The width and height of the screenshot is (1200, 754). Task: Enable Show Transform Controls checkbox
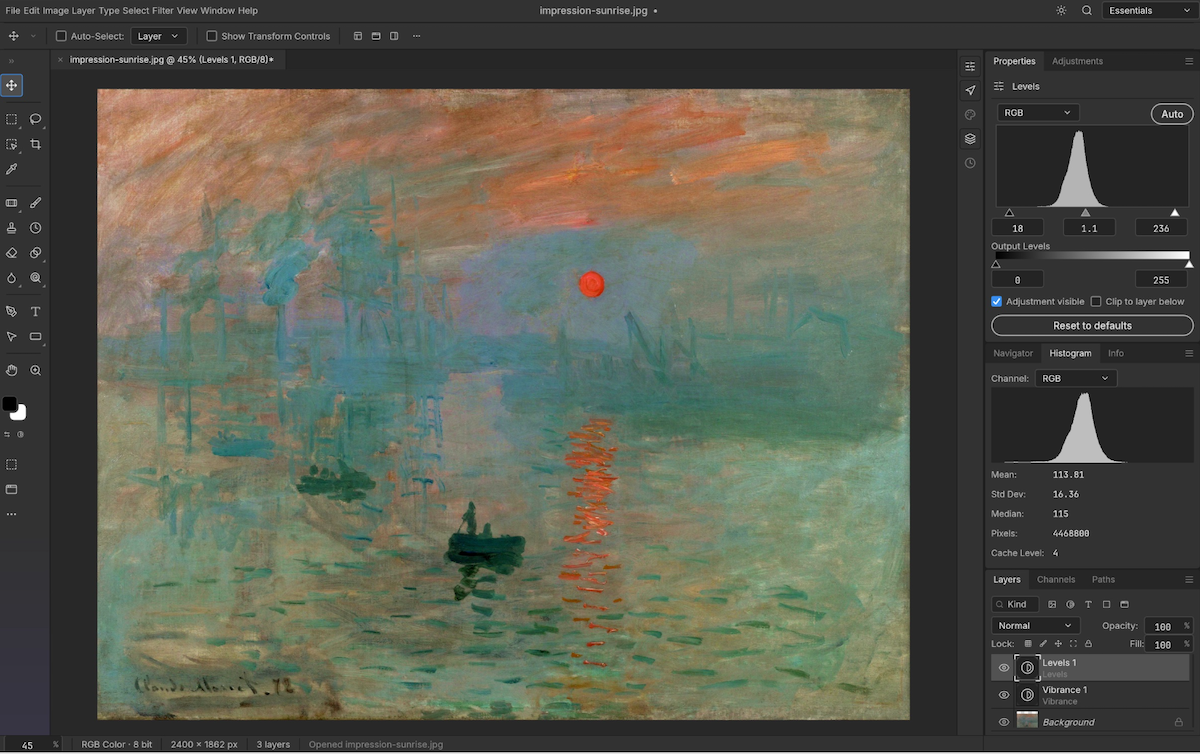[x=212, y=36]
